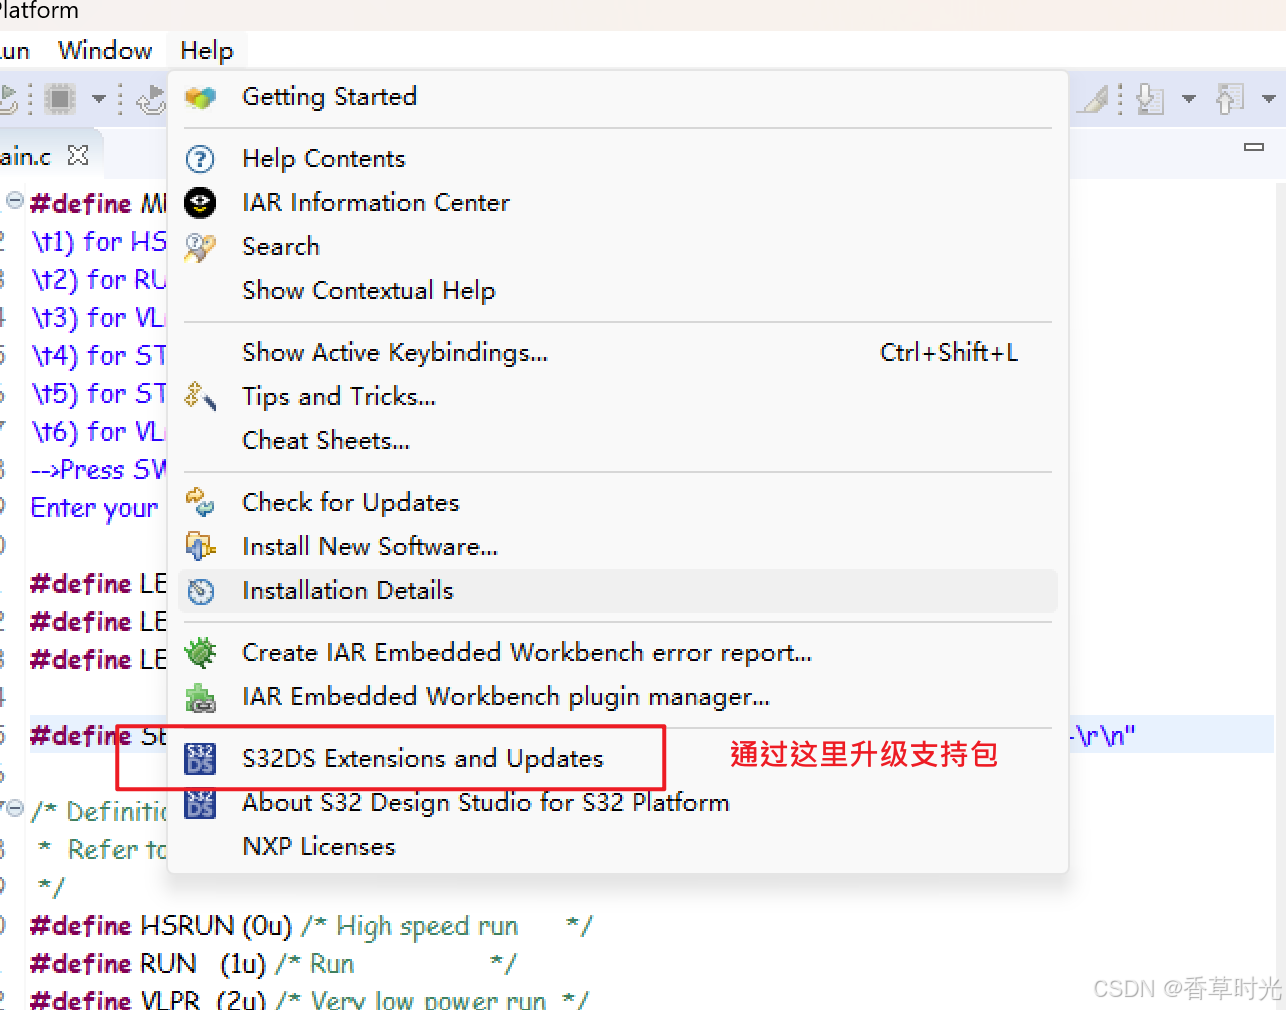1286x1010 pixels.
Task: Open Getting Started from Help menu
Action: (x=618, y=97)
